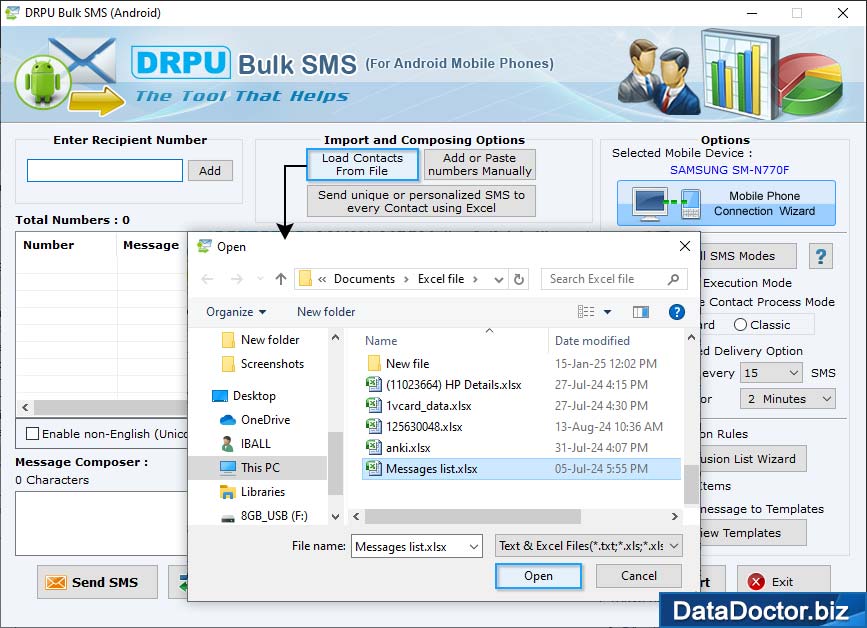The height and width of the screenshot is (628, 867).
Task: Click the Send SMS envelope icon
Action: [x=56, y=582]
